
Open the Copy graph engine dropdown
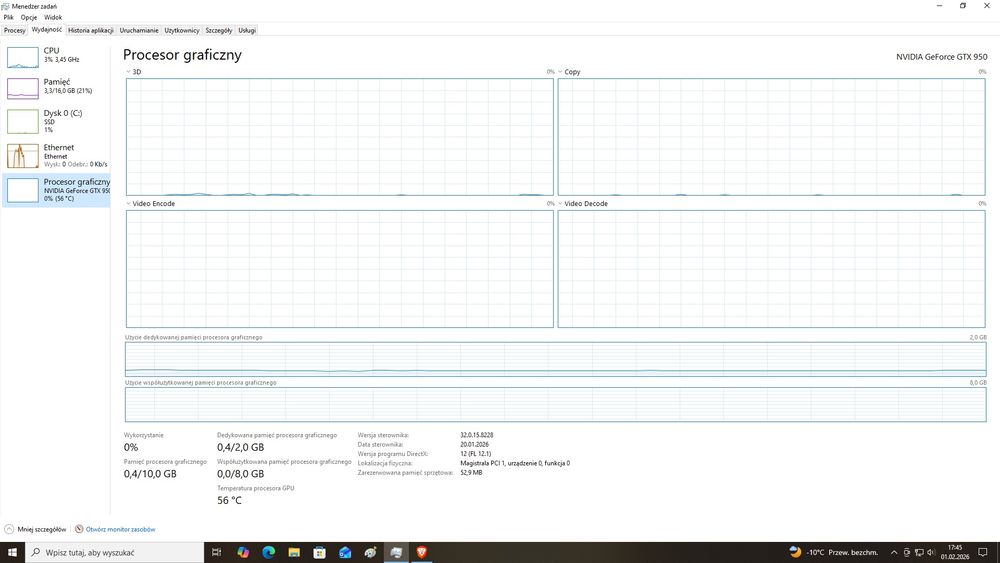pyautogui.click(x=560, y=72)
